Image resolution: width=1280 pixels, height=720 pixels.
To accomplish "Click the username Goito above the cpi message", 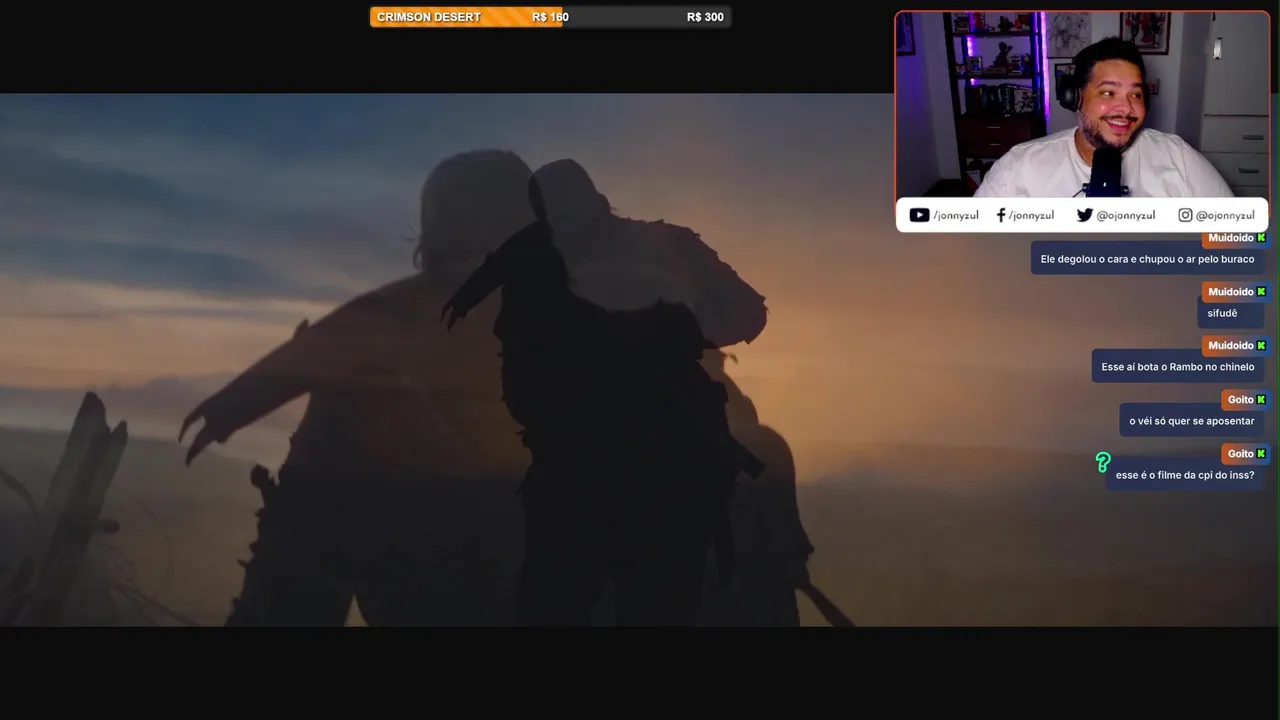I will point(1240,454).
